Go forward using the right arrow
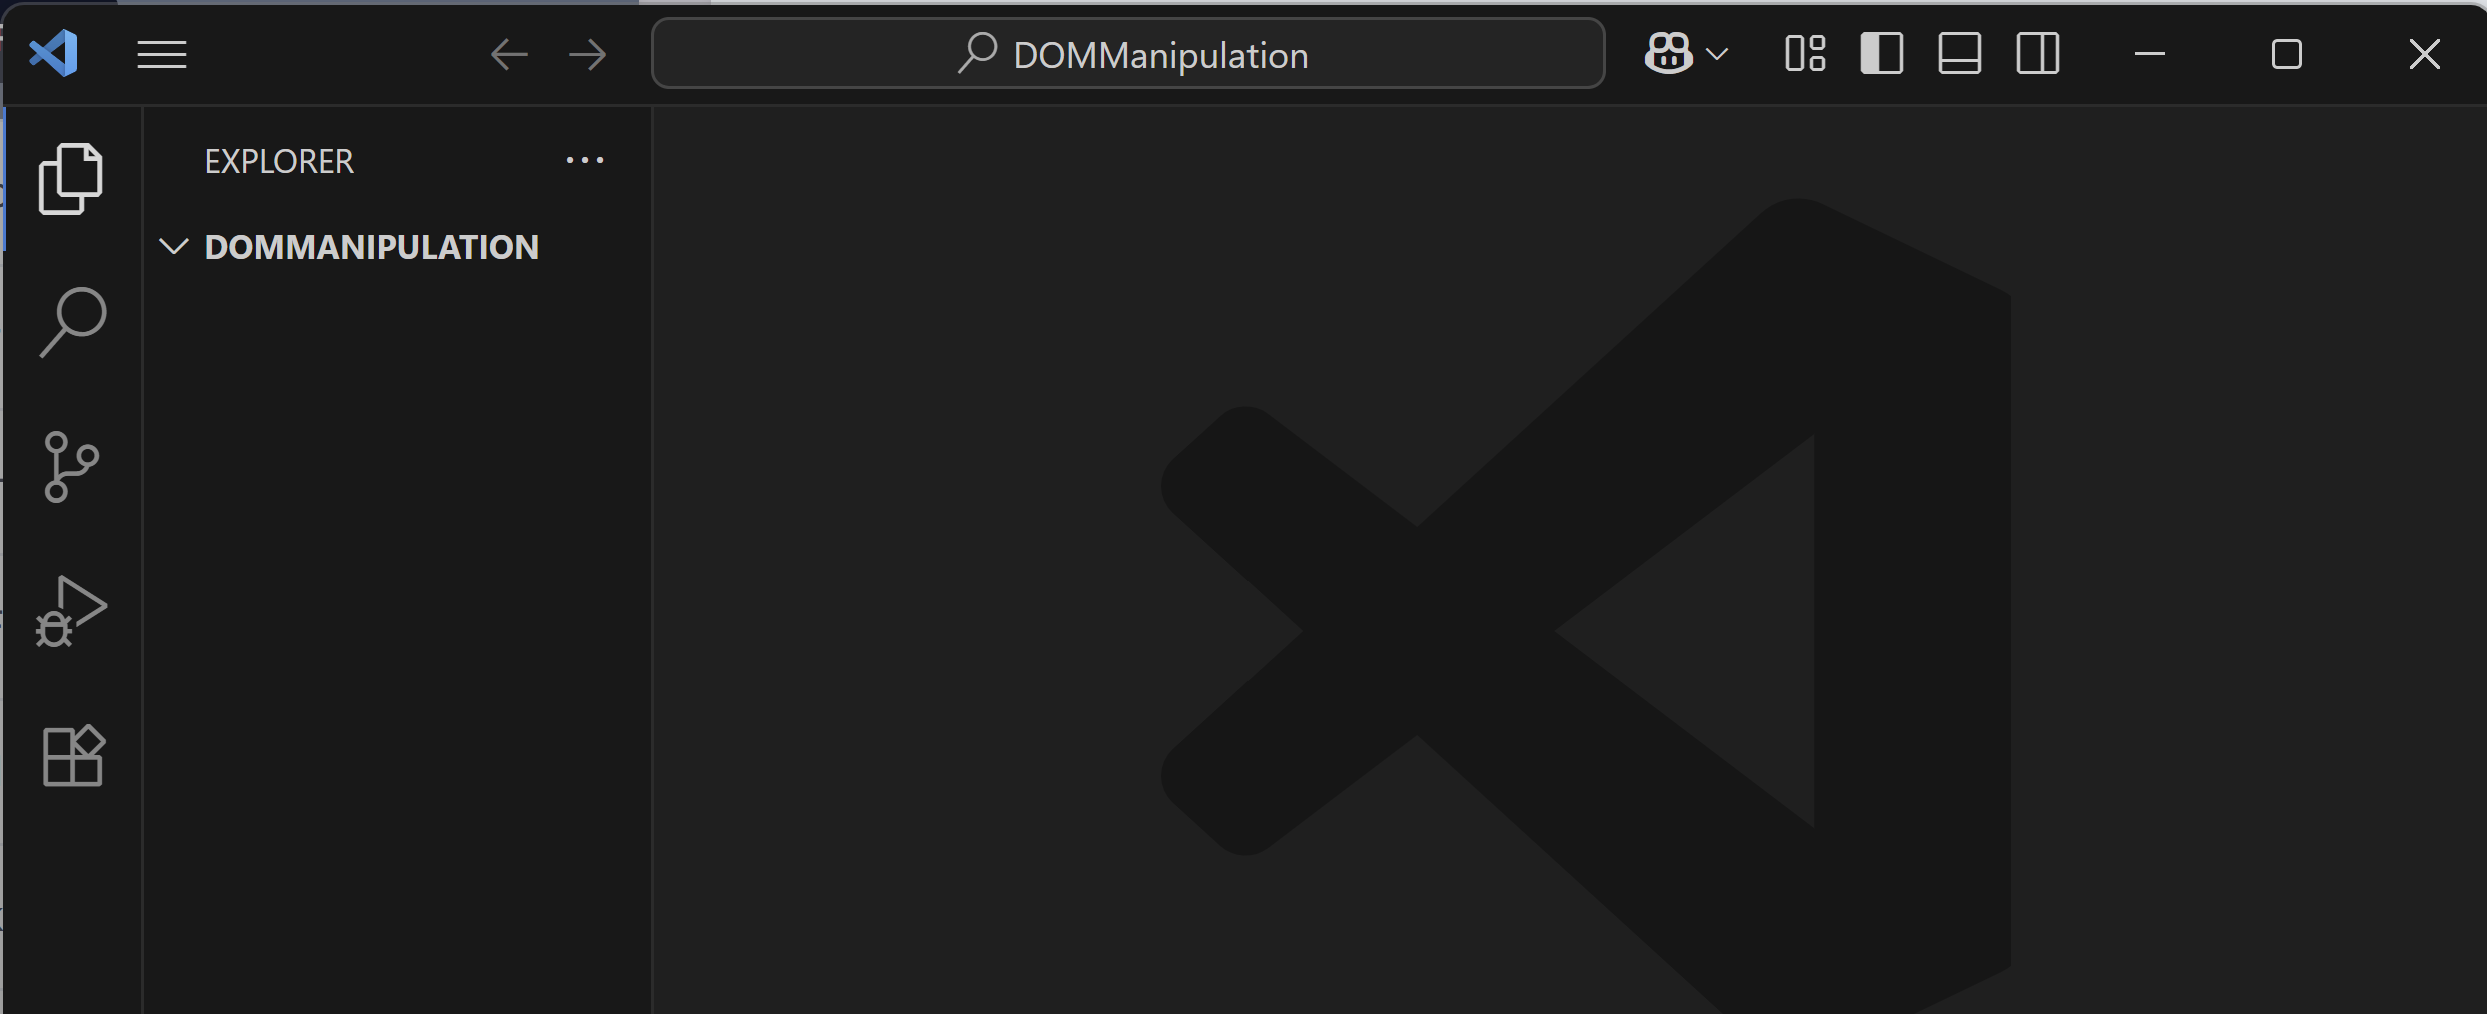 [588, 54]
